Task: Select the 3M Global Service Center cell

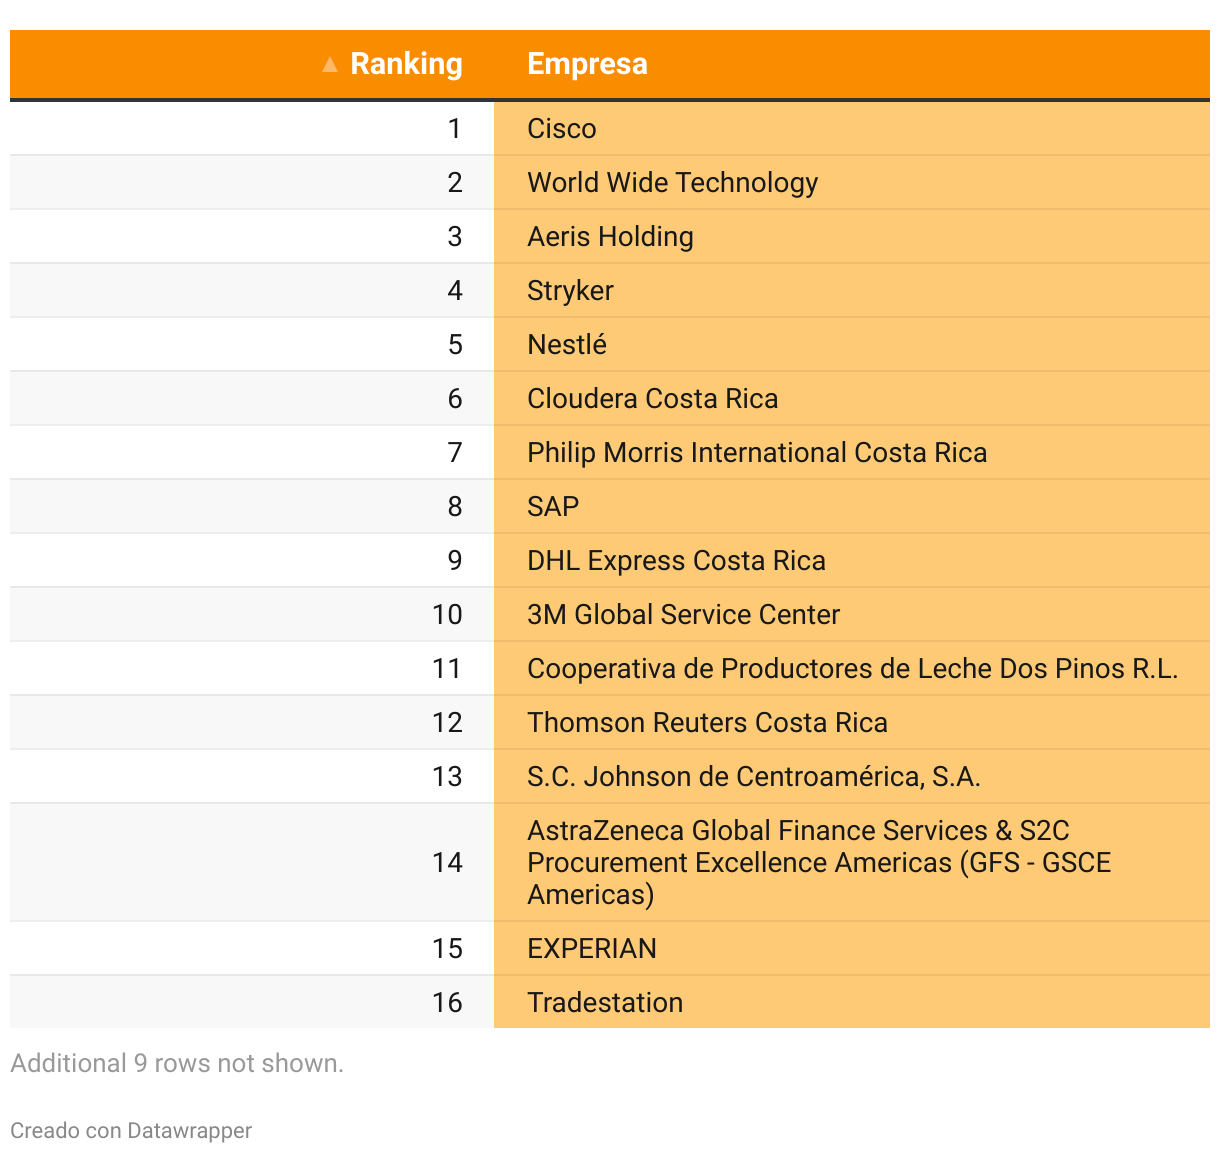Action: [x=852, y=614]
